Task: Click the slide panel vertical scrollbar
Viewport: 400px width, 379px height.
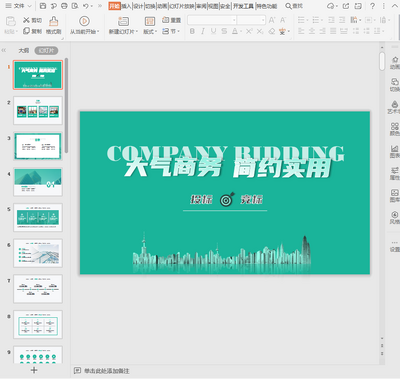Action: [x=67, y=105]
